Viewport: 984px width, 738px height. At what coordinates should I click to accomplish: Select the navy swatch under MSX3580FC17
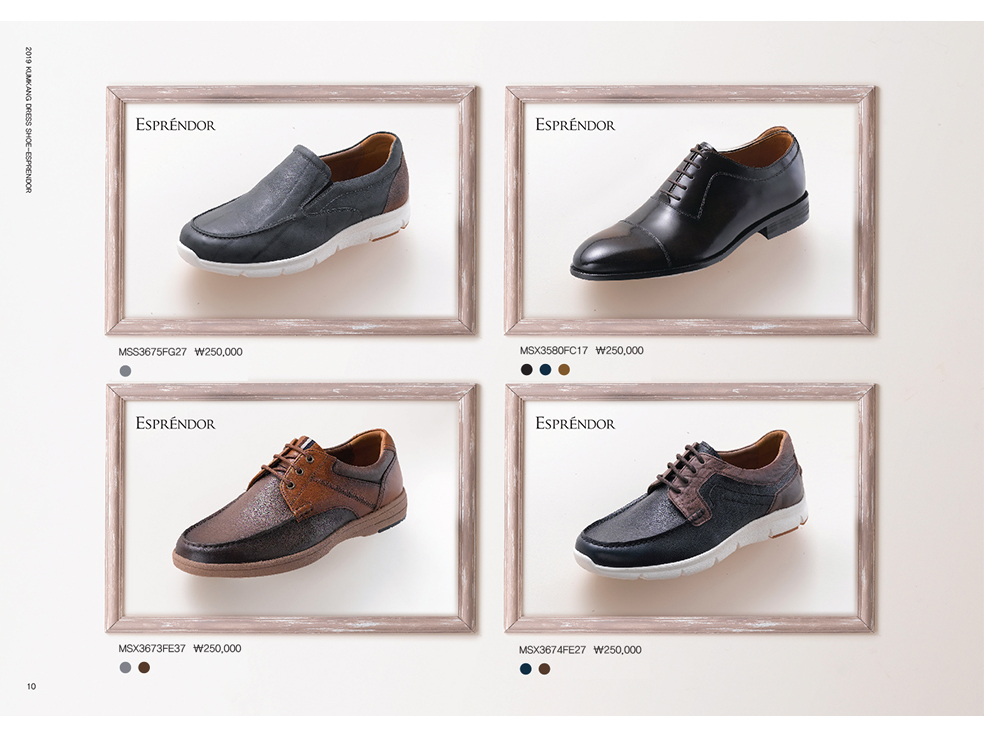pyautogui.click(x=545, y=370)
